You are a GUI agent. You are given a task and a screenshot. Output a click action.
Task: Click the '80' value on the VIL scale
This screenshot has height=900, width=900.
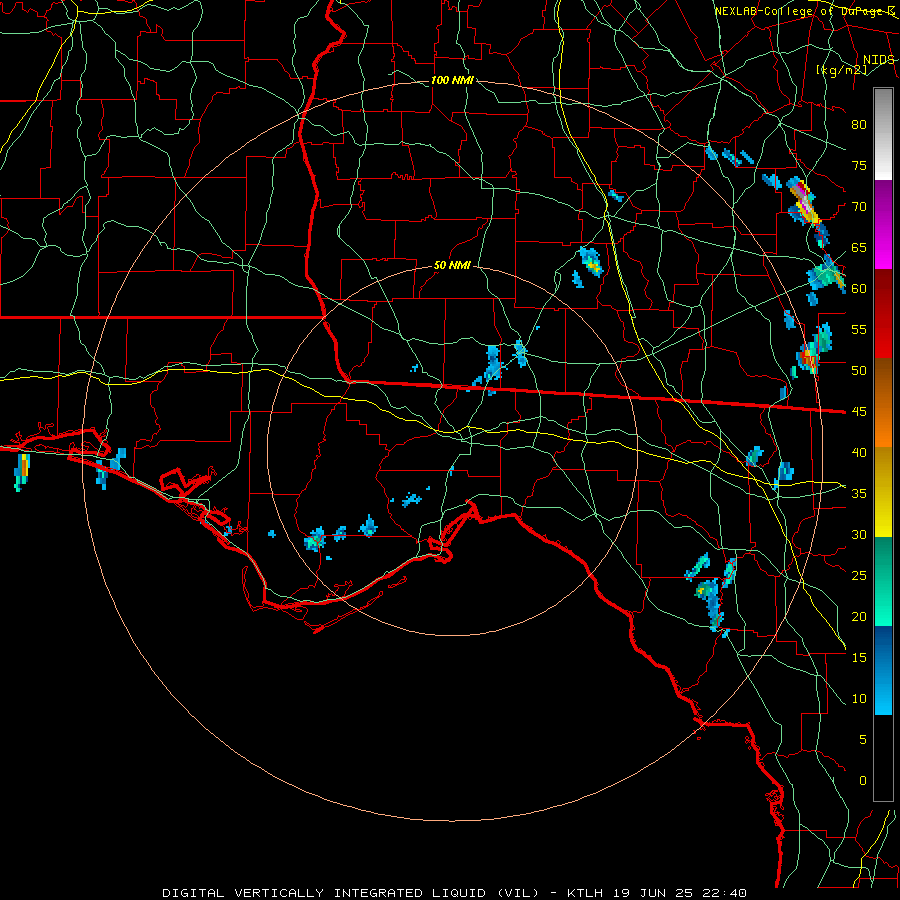pos(859,125)
